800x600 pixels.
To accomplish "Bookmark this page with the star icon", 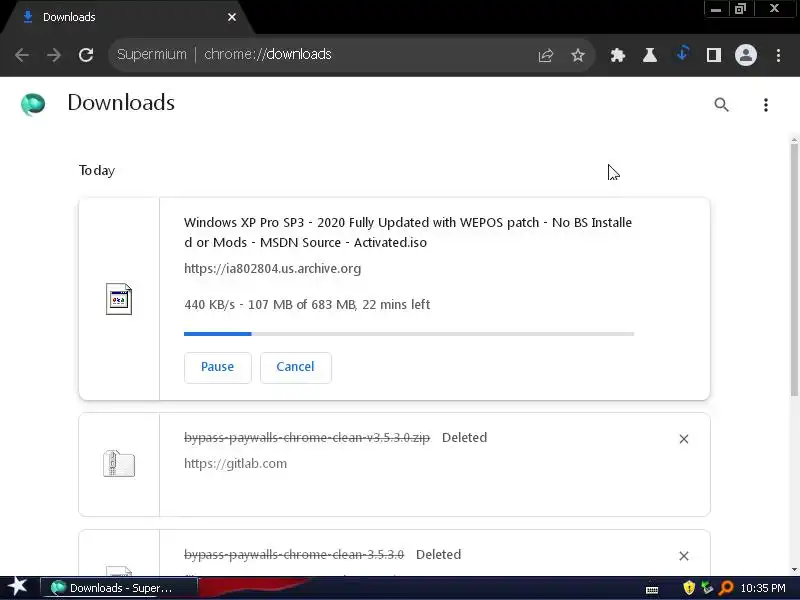I will [578, 55].
